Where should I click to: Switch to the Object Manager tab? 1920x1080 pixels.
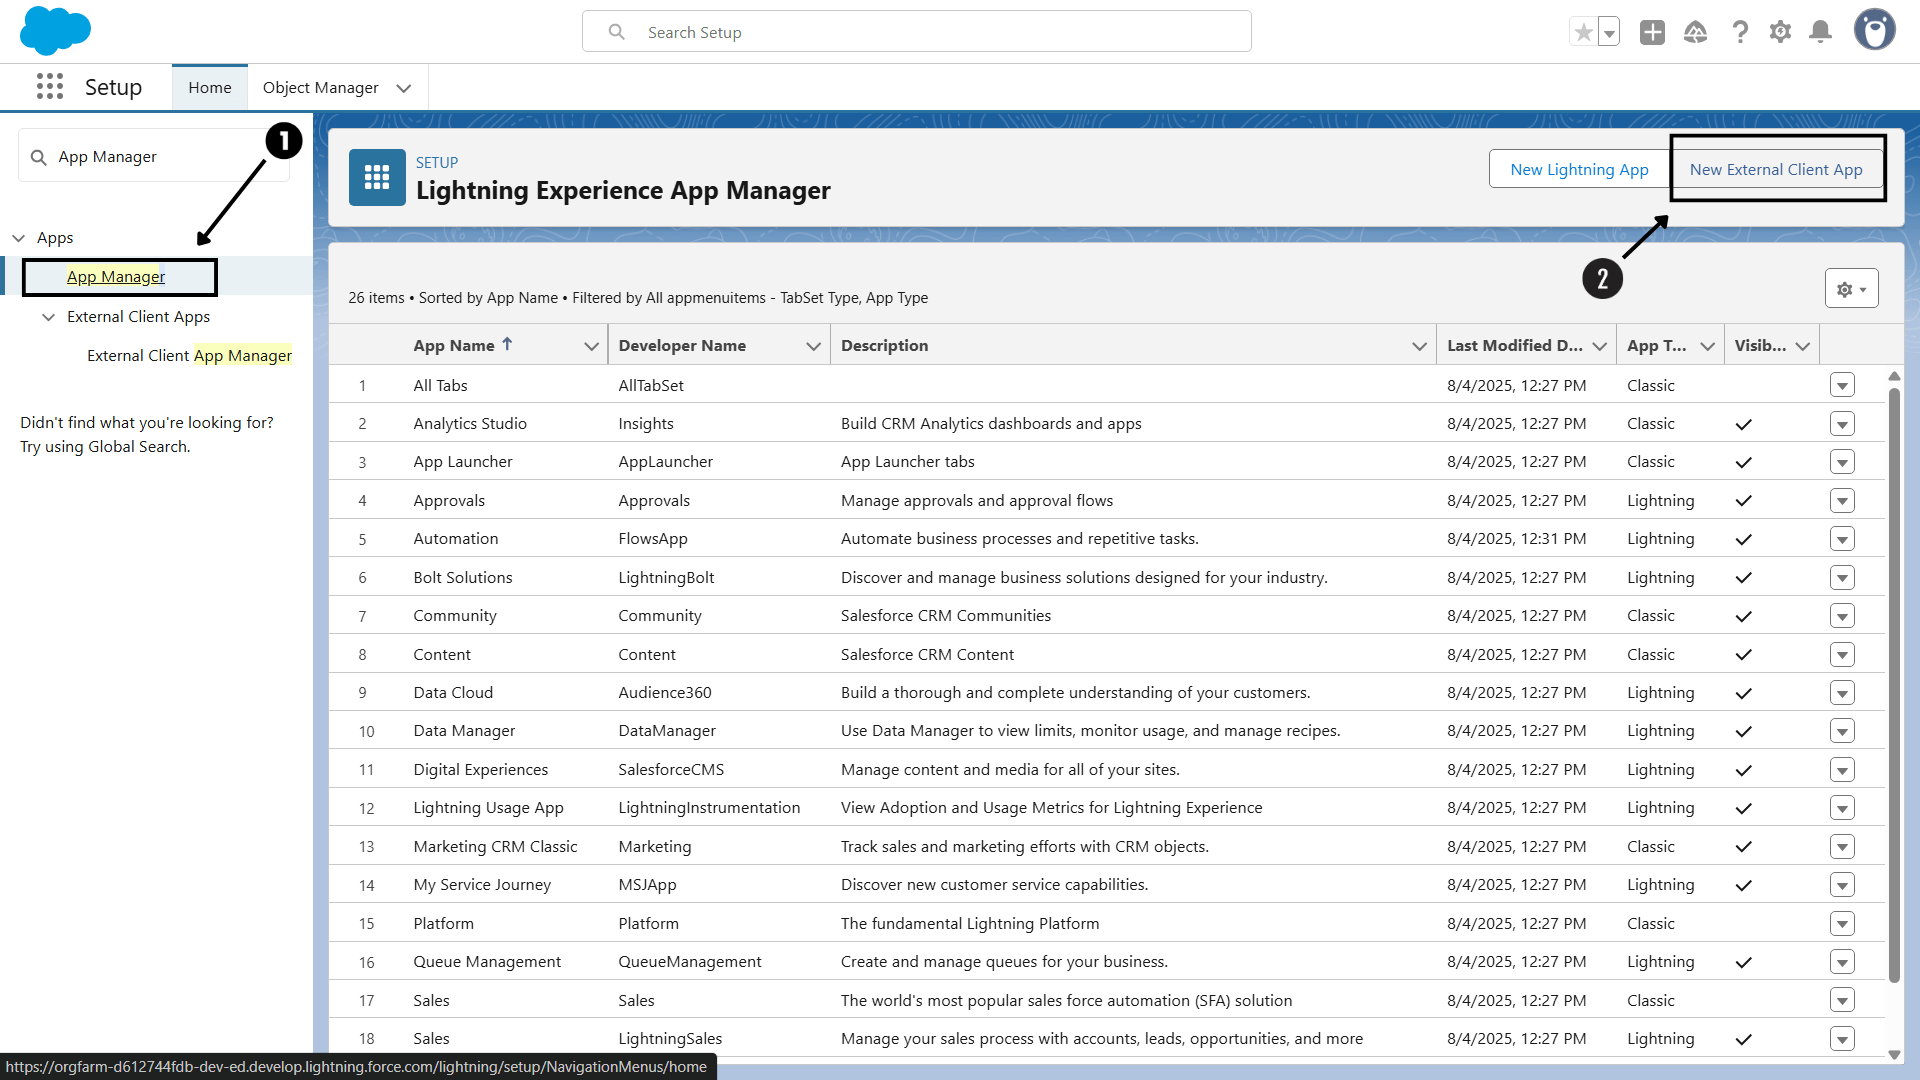(320, 88)
